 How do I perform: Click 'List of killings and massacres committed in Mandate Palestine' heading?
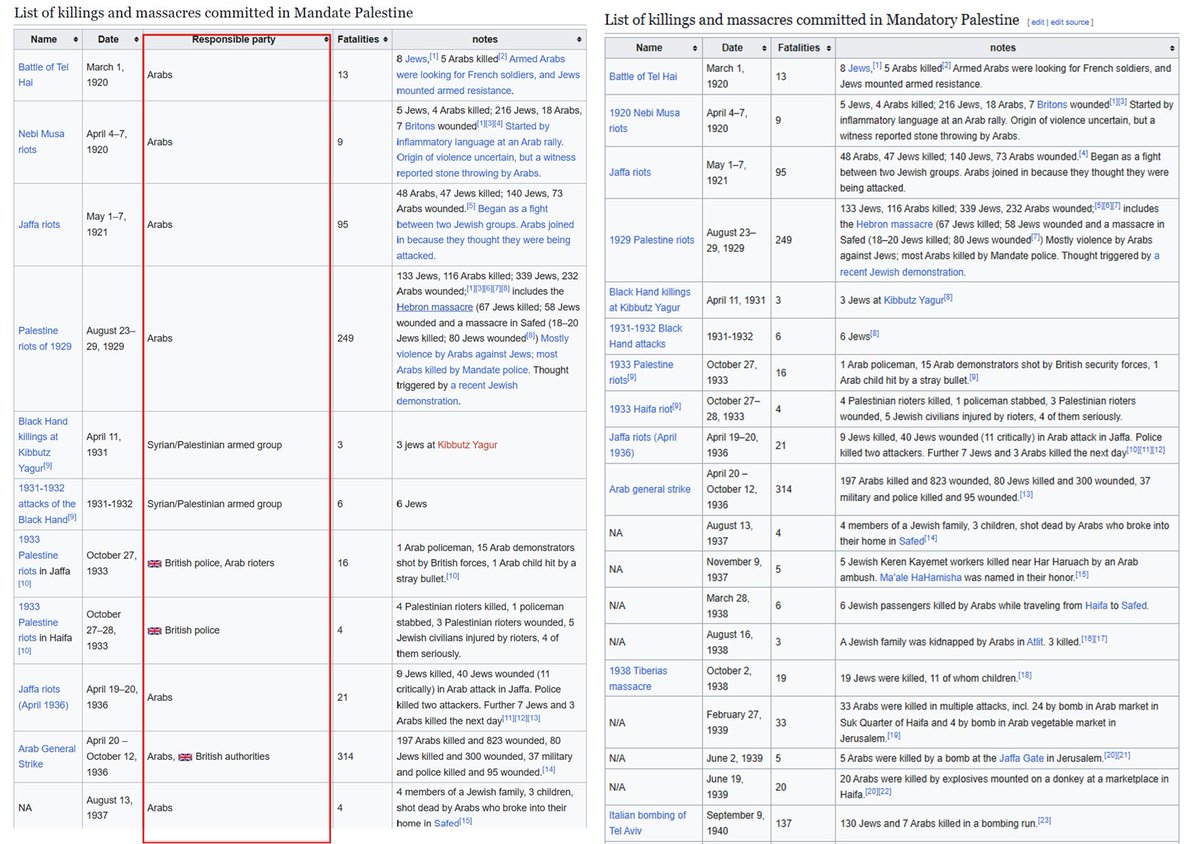click(x=213, y=12)
